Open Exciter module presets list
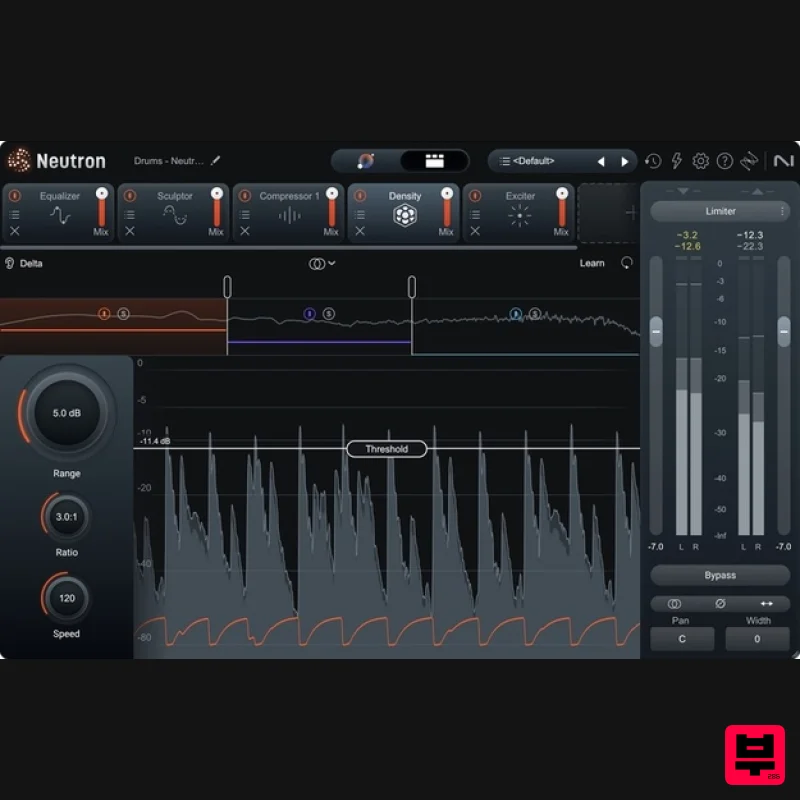 coord(475,214)
